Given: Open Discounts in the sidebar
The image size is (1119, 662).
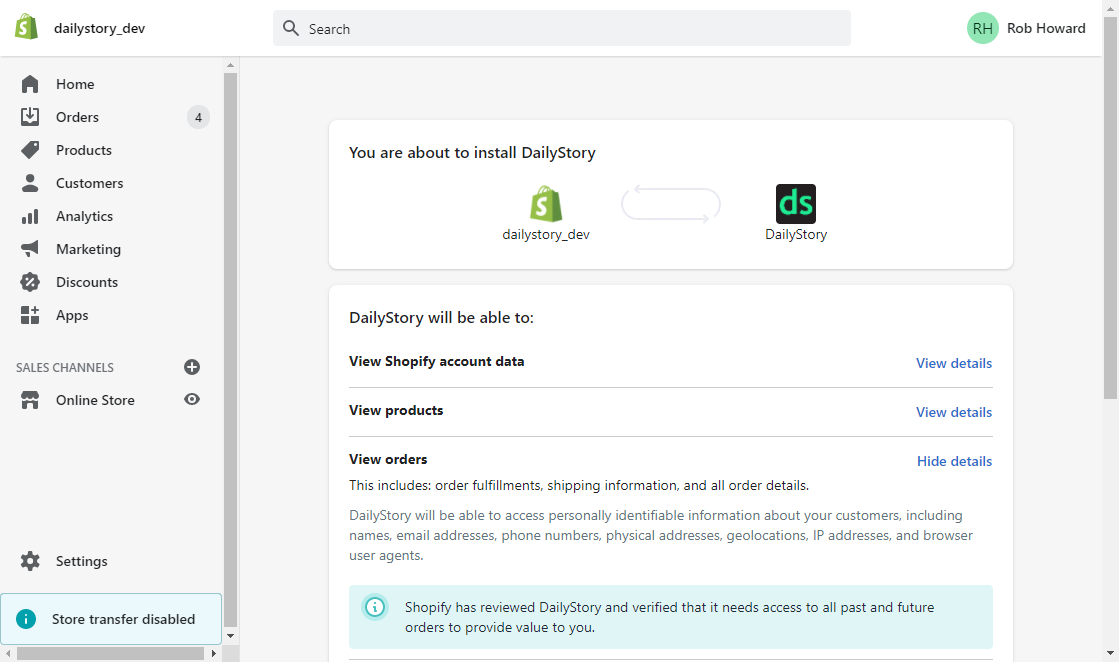Looking at the screenshot, I should click(86, 282).
